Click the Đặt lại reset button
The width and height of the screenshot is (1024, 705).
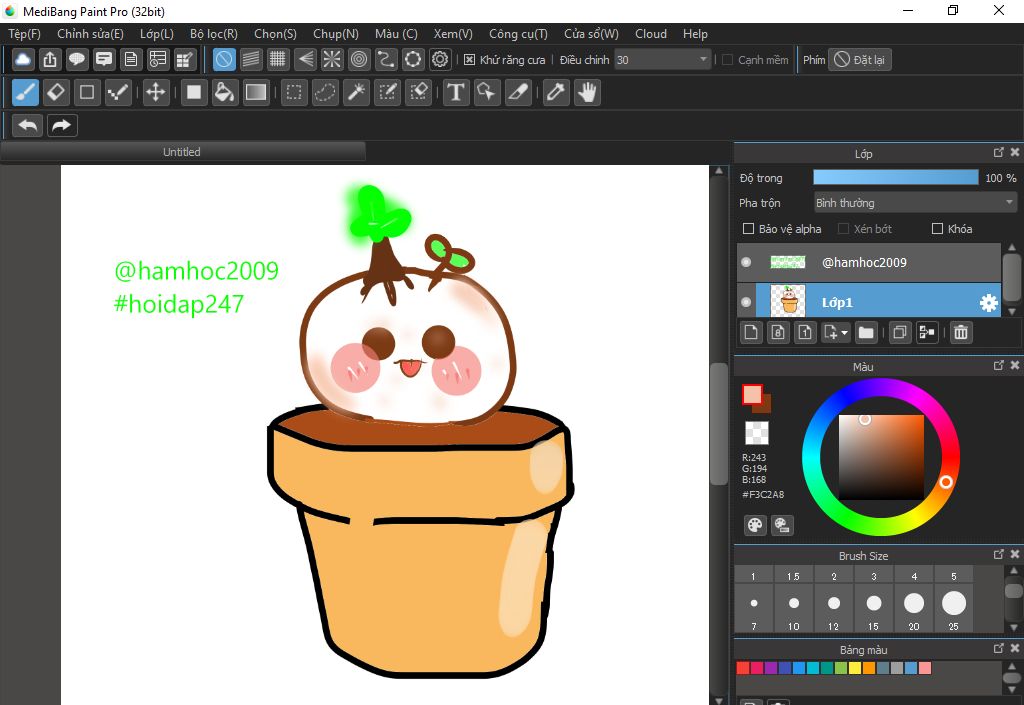(x=859, y=60)
